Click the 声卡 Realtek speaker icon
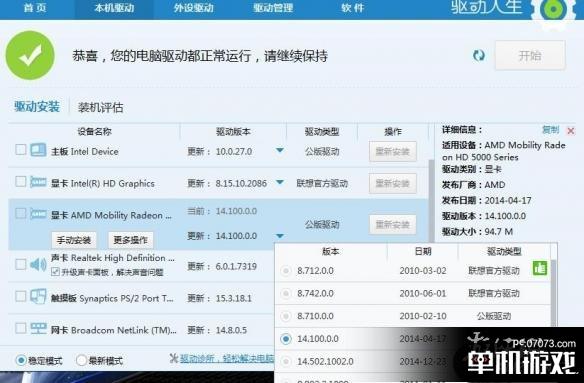 coord(38,265)
